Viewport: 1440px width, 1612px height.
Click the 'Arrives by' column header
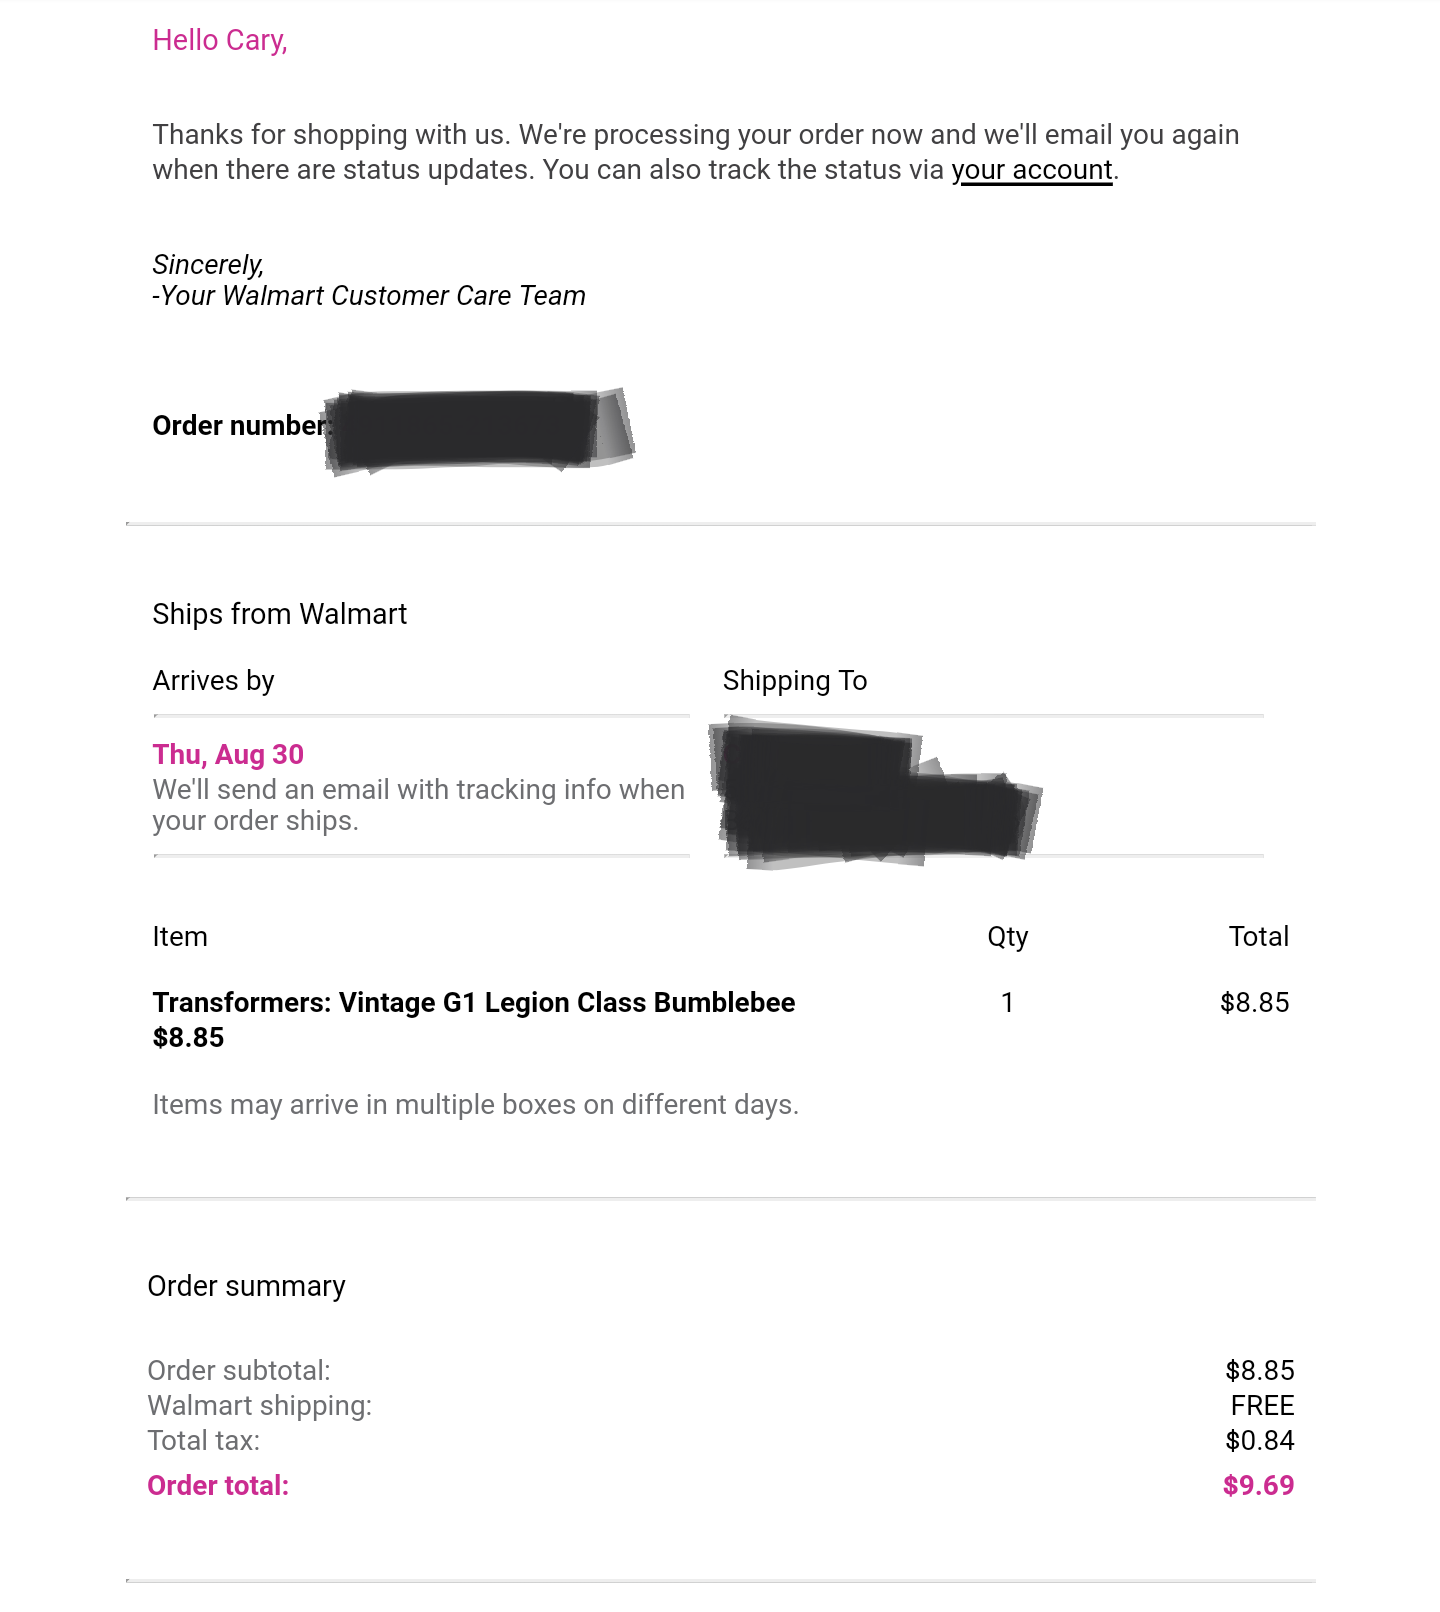213,681
